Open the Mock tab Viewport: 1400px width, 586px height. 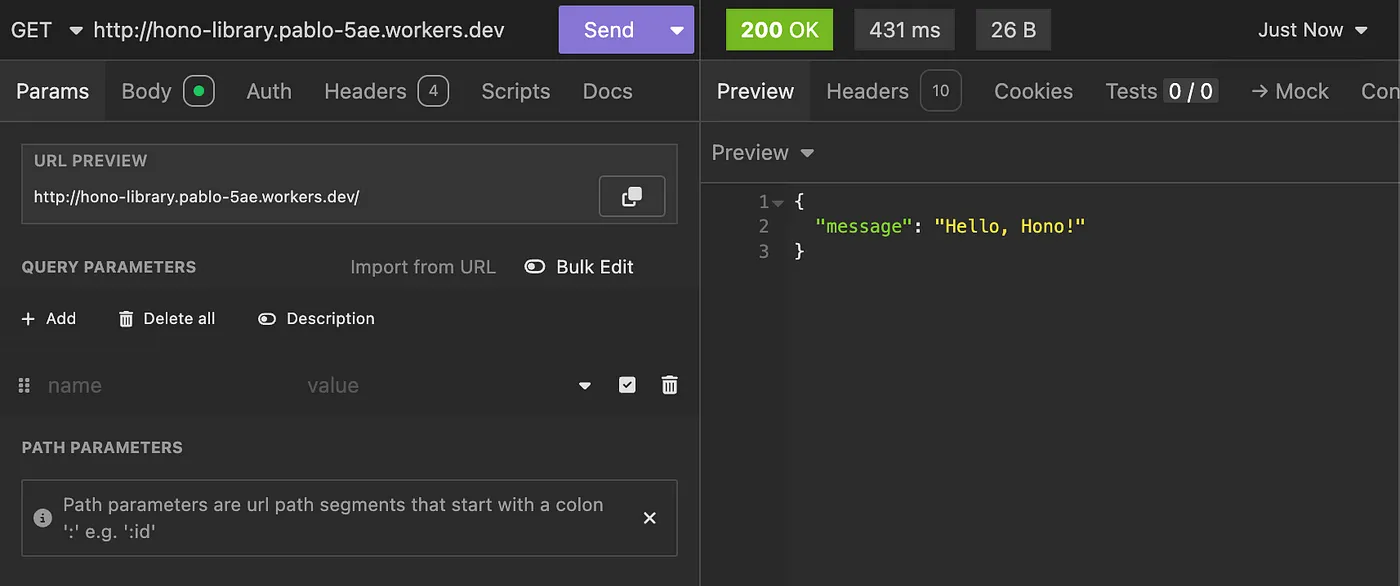(1290, 91)
